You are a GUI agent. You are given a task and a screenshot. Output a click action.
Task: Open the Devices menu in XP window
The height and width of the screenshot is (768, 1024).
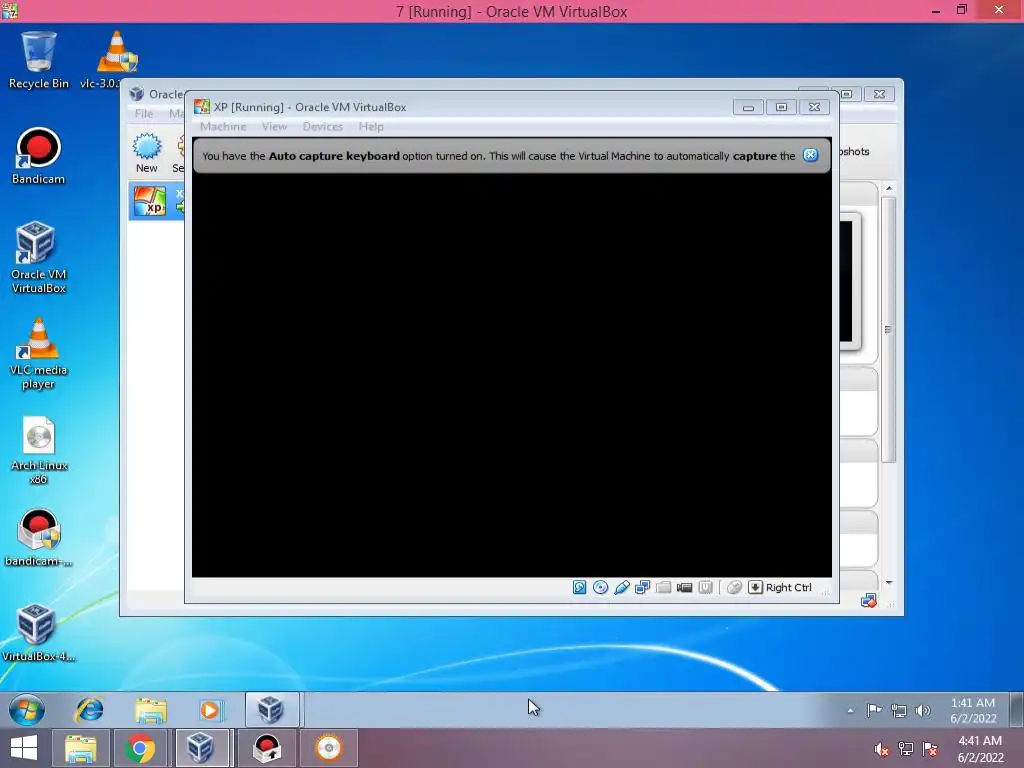click(x=323, y=127)
